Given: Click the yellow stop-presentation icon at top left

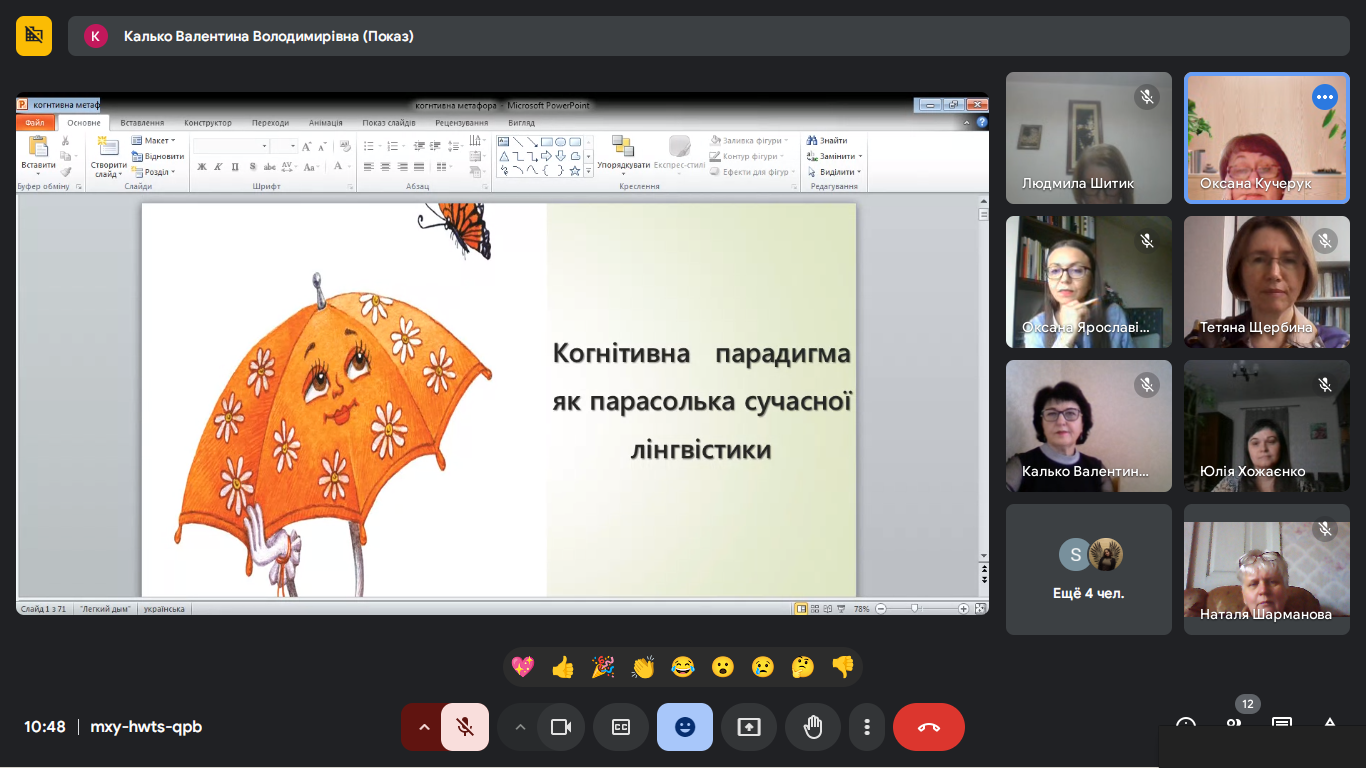Looking at the screenshot, I should [x=34, y=36].
